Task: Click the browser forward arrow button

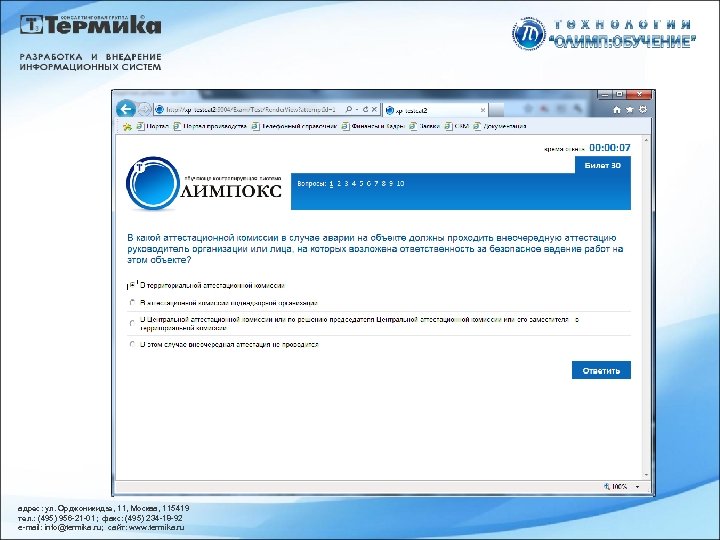Action: [x=144, y=109]
